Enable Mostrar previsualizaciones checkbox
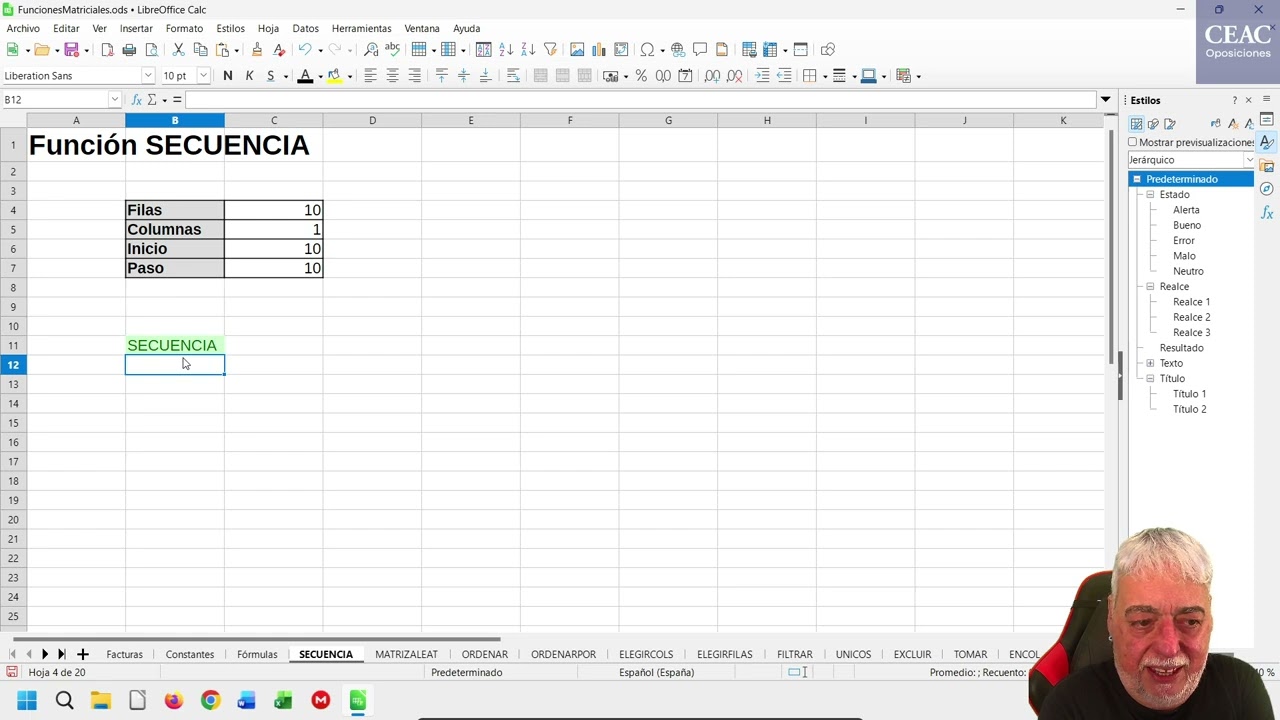This screenshot has width=1280, height=720. (x=1133, y=142)
